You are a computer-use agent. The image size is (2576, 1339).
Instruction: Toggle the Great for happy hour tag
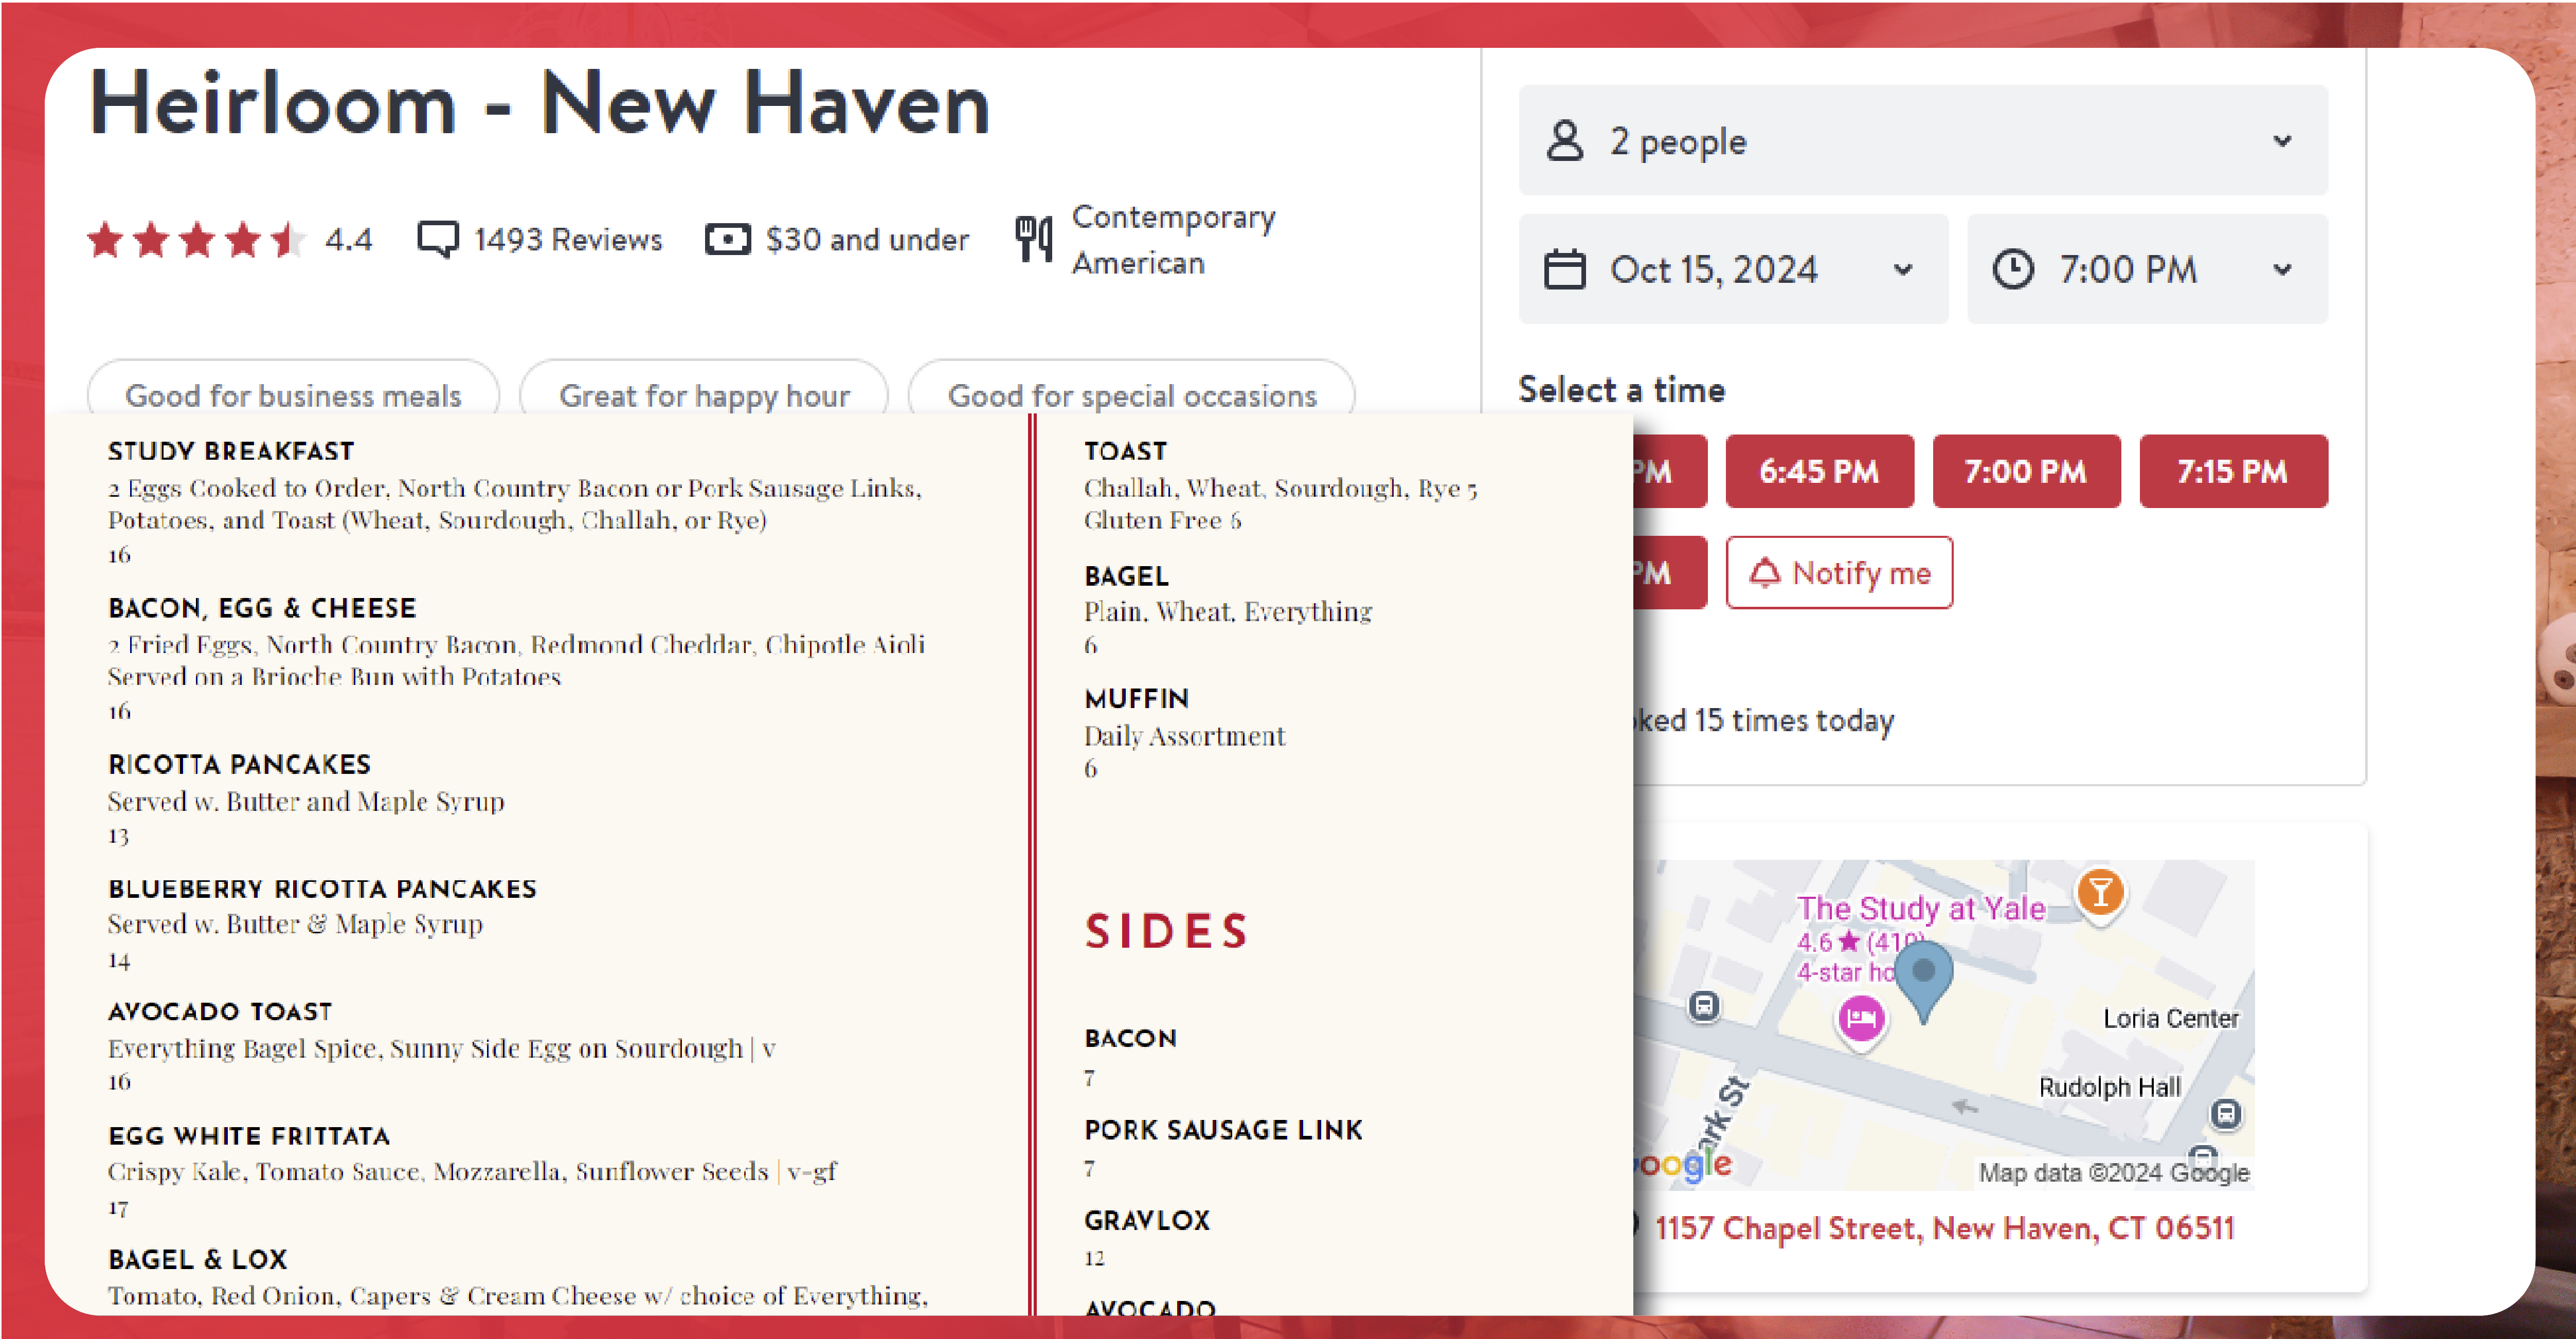pos(704,395)
